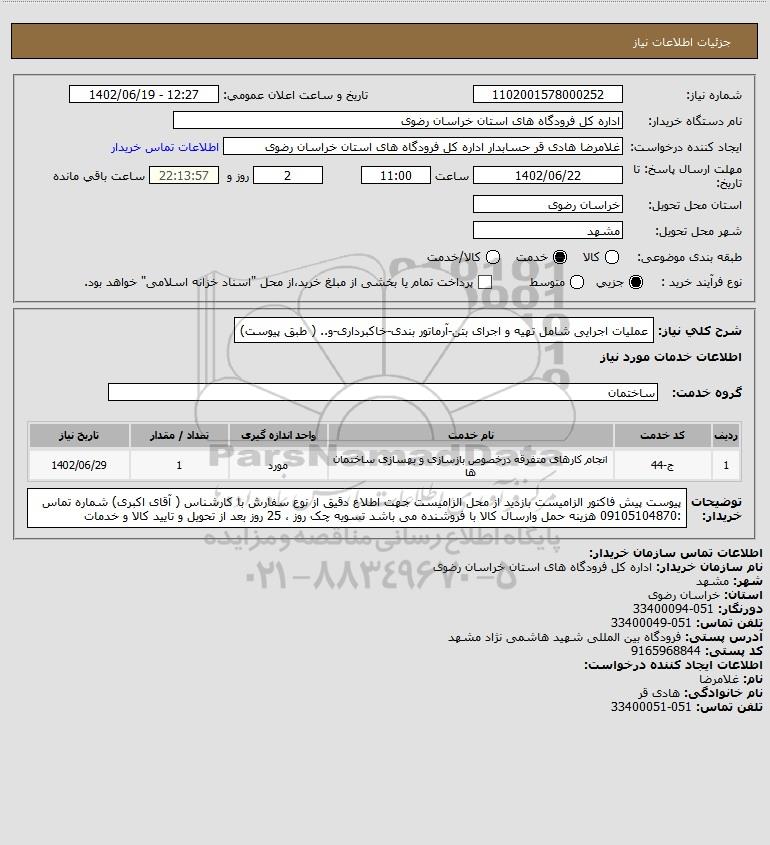The width and height of the screenshot is (770, 845).
Task: Click the announcement date field 1402/06/19 - 12:27
Action: point(144,94)
